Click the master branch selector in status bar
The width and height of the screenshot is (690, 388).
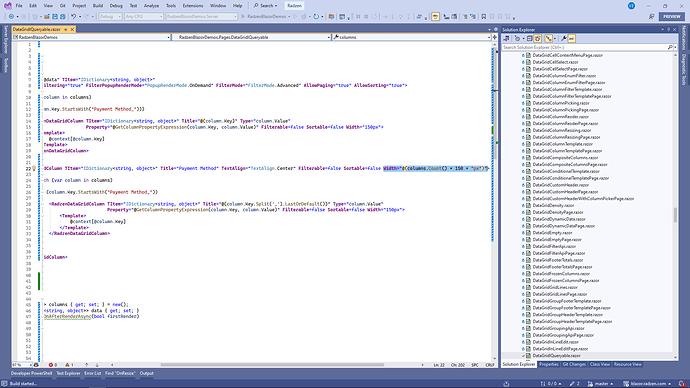pos(601,384)
